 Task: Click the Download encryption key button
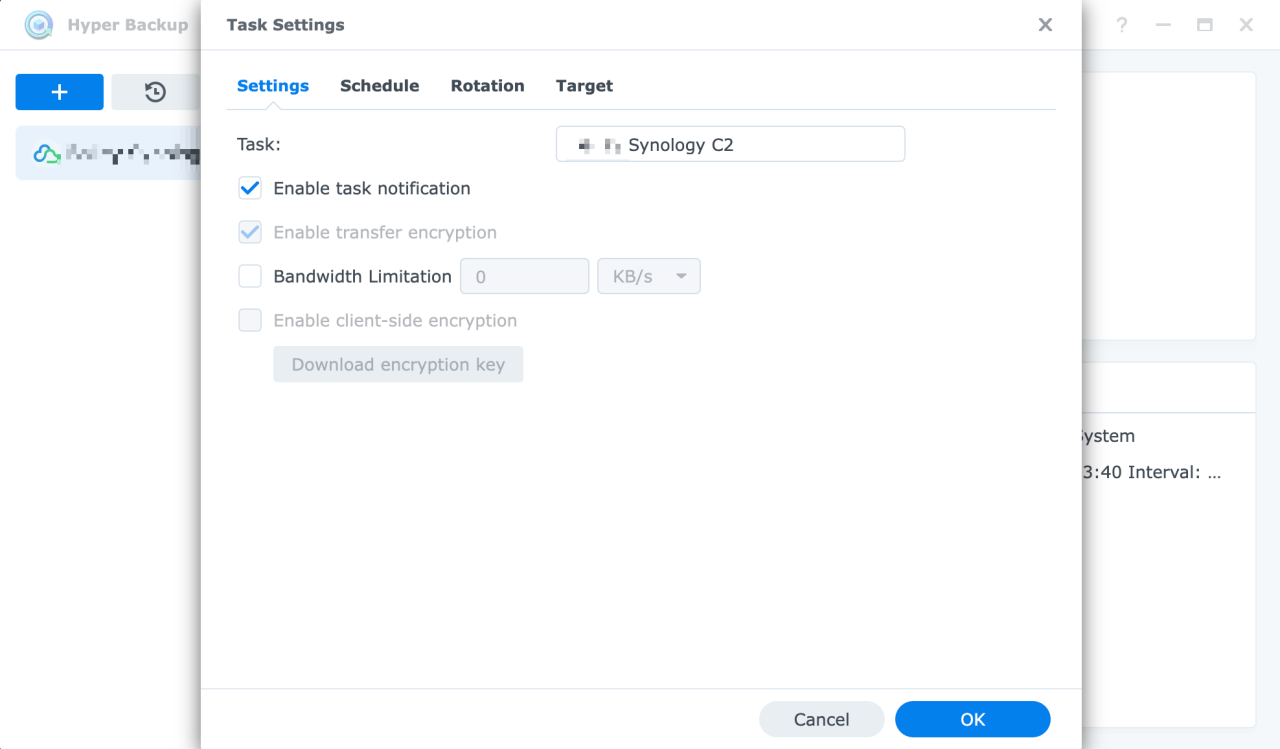click(398, 364)
